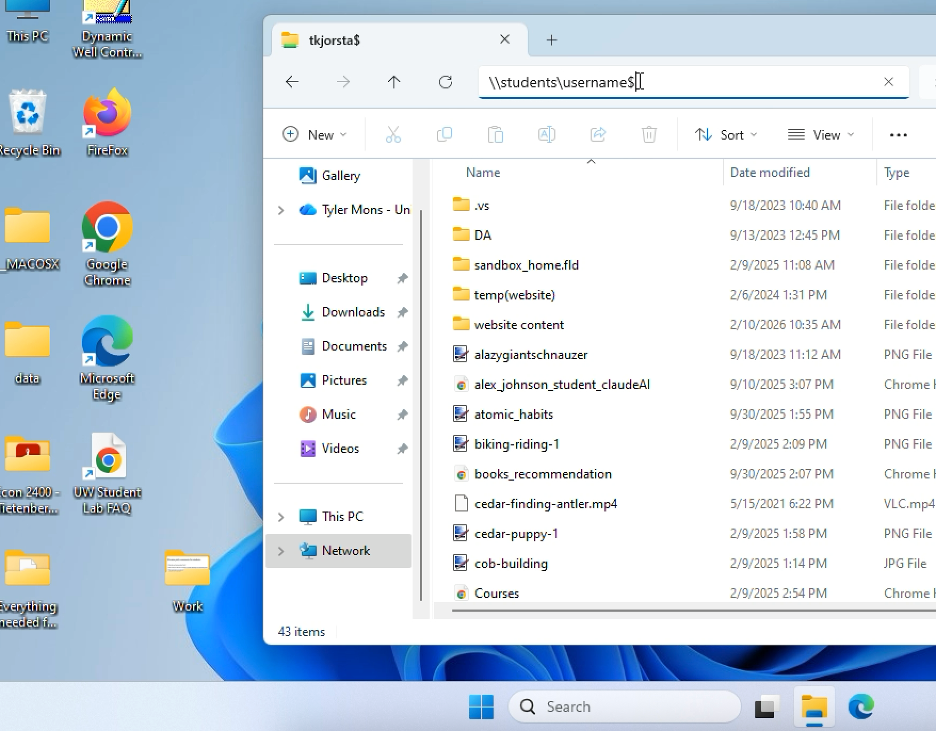Sort by Date modified column header
Screen dimensions: 936x732
[x=770, y=173]
